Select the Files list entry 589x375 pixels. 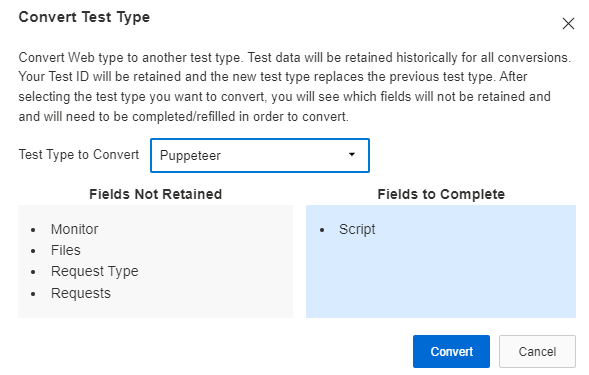pos(66,250)
